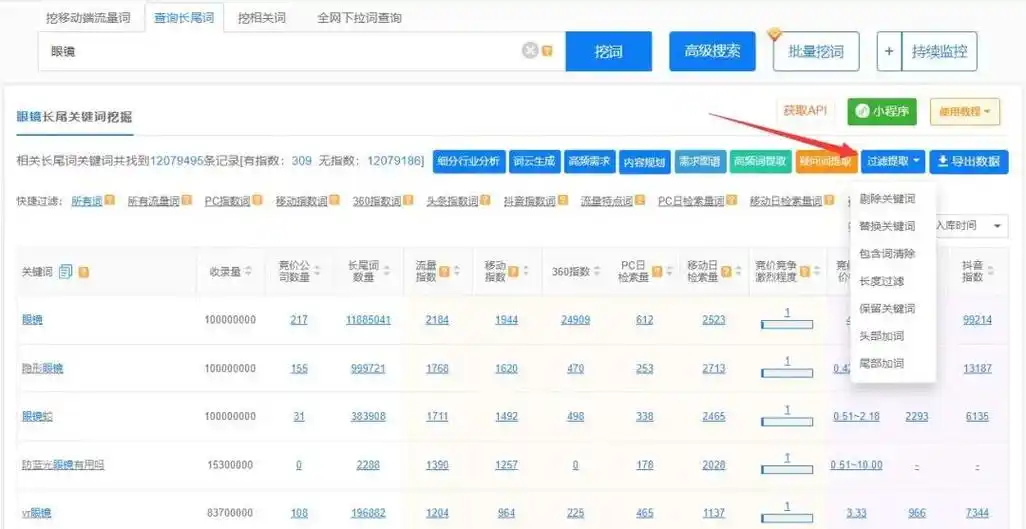Click the plus icon beside 持续监控

(889, 51)
